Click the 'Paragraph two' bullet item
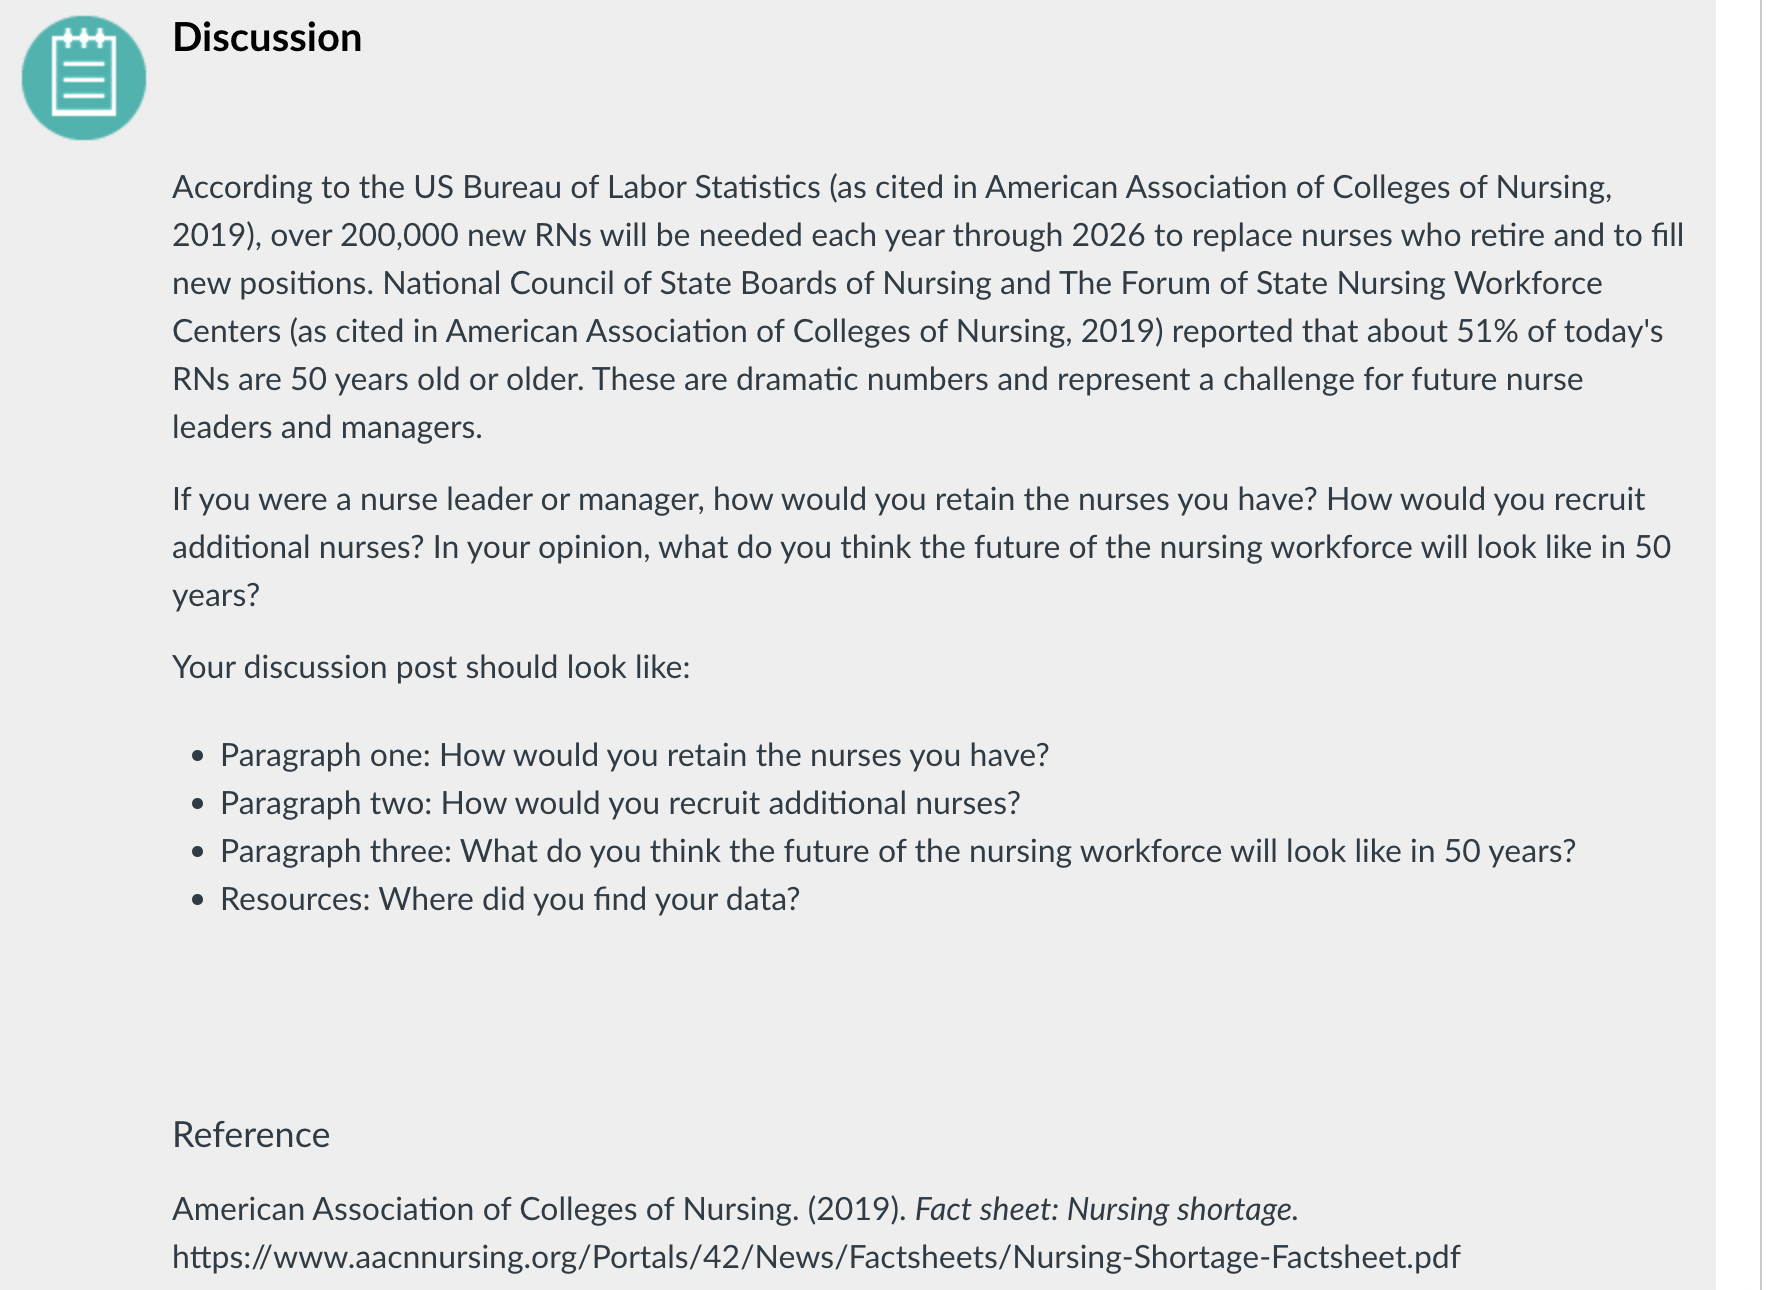1766x1290 pixels. (620, 803)
